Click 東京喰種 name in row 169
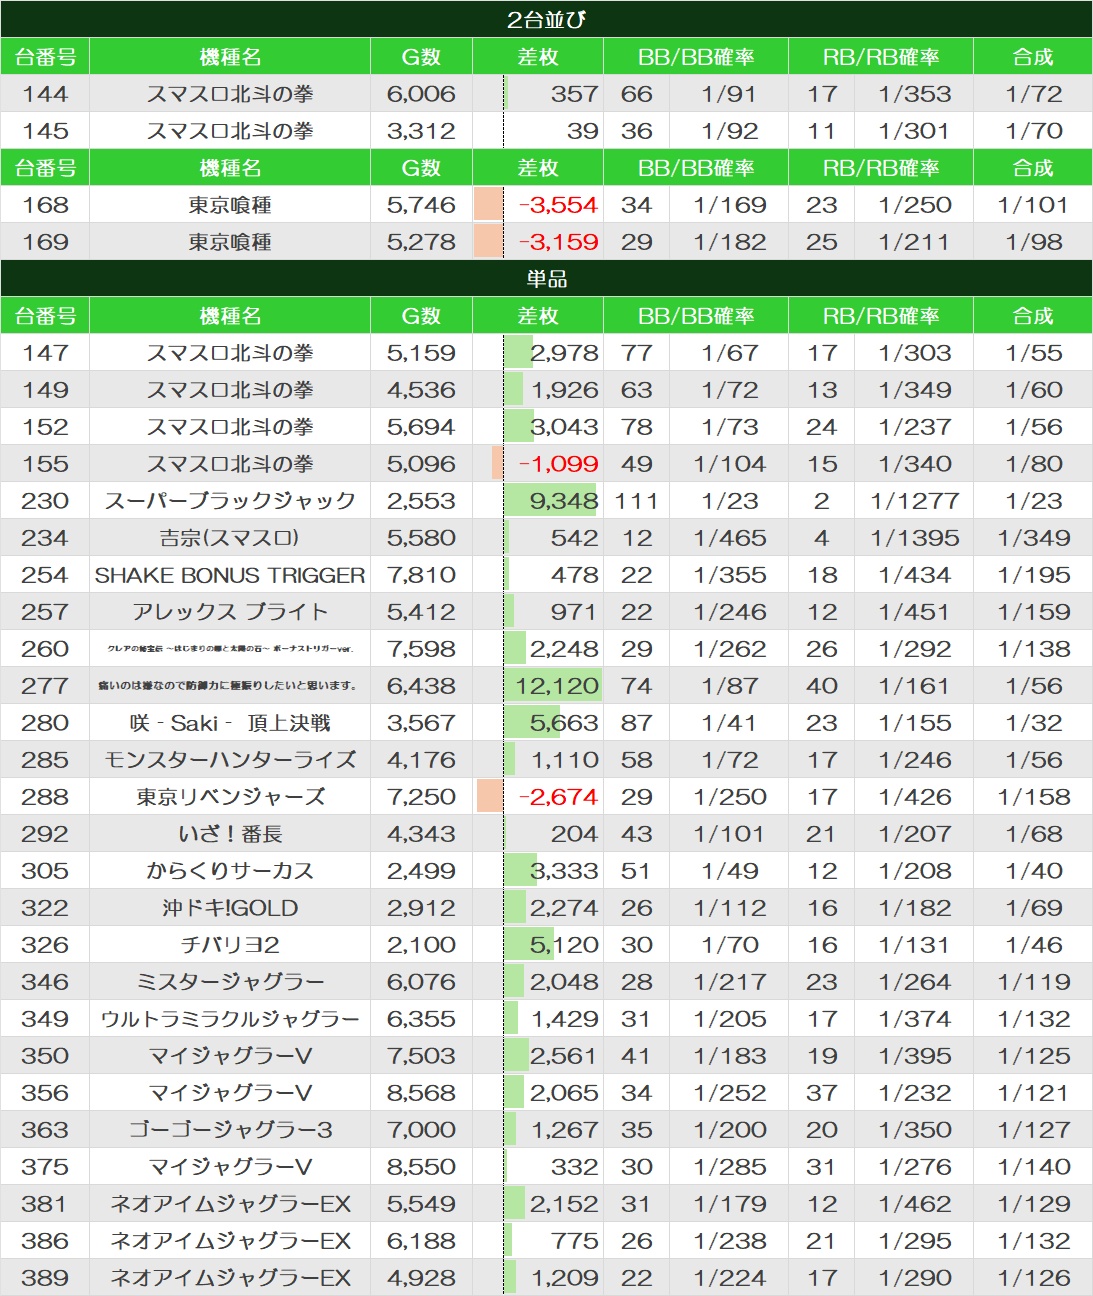The height and width of the screenshot is (1296, 1093). [230, 242]
